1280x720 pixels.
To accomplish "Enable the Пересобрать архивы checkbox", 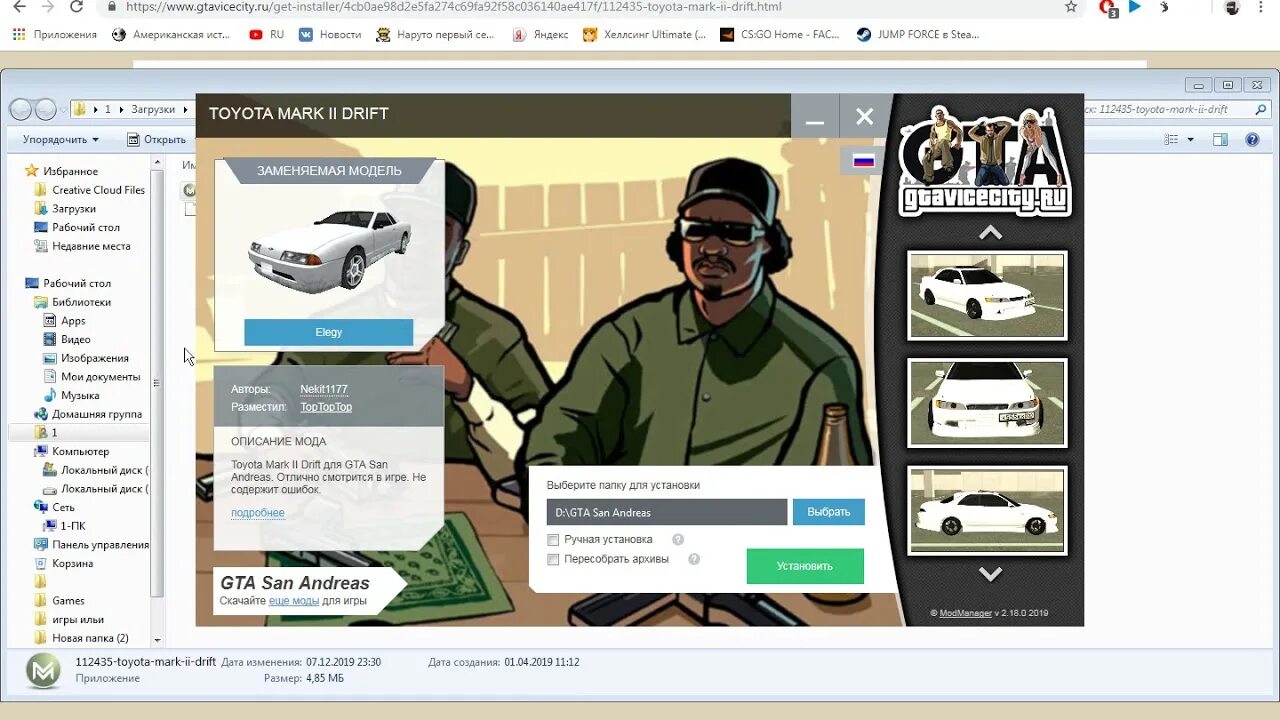I will coord(553,559).
